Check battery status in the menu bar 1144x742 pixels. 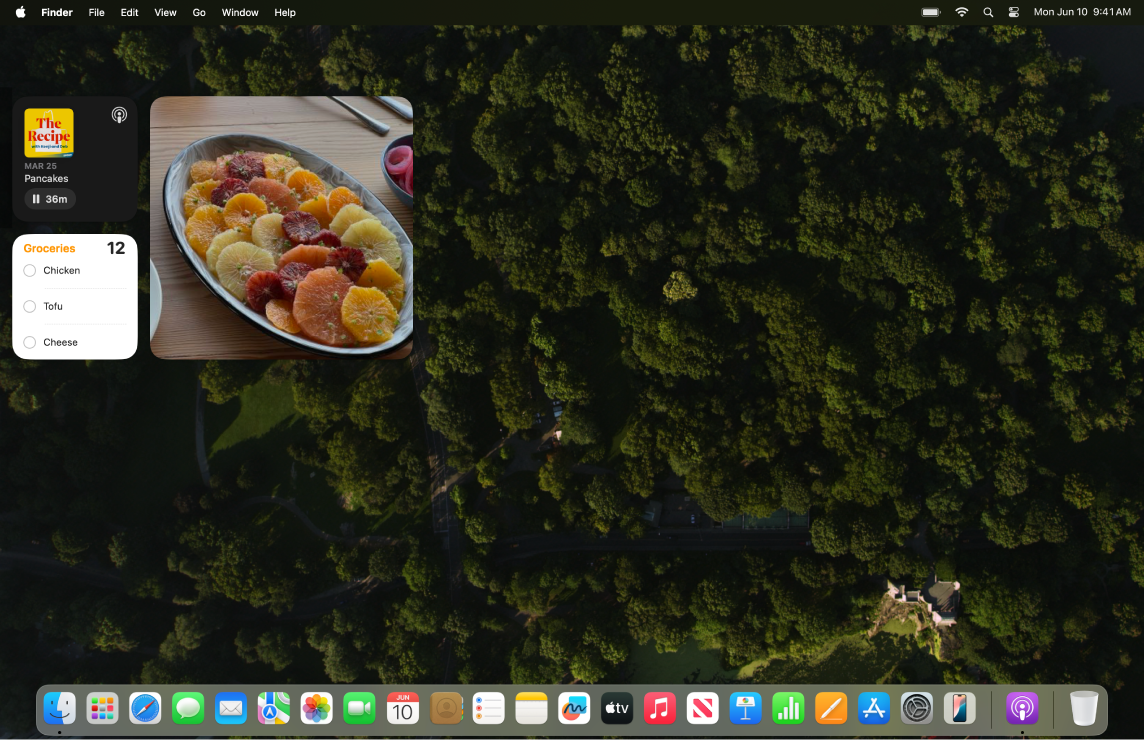[929, 12]
